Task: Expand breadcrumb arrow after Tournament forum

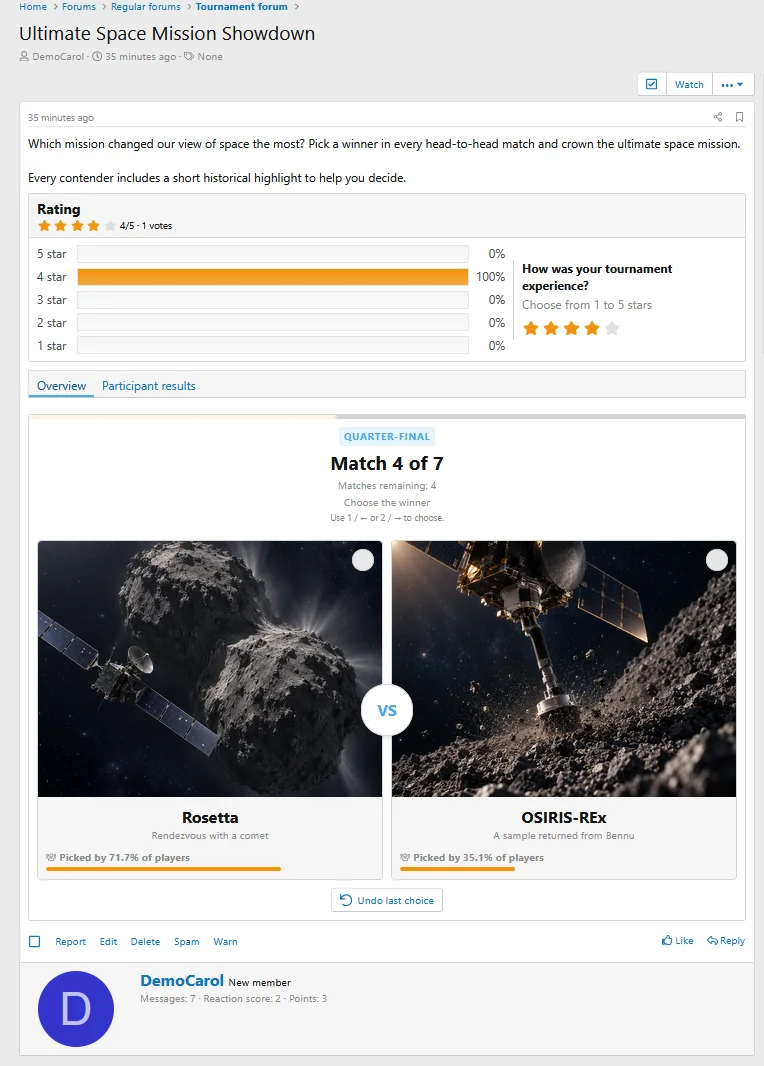Action: [297, 7]
